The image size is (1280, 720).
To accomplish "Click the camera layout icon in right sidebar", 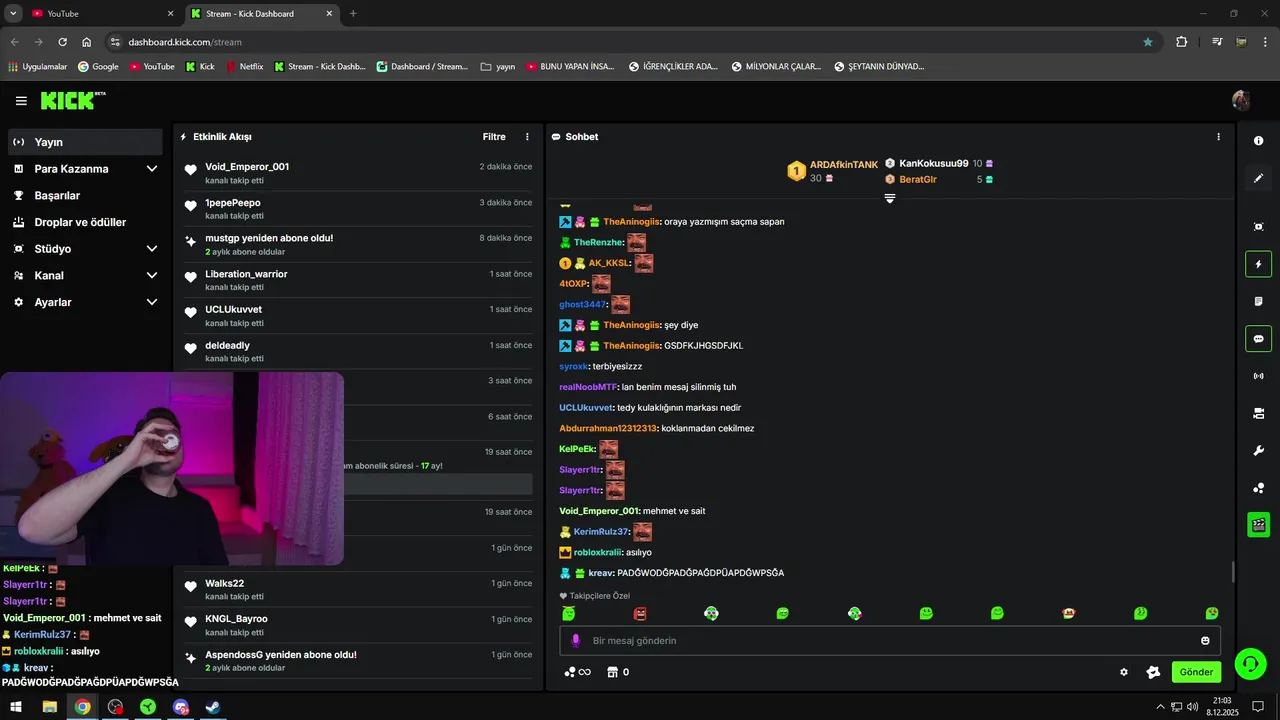I will click(1258, 413).
